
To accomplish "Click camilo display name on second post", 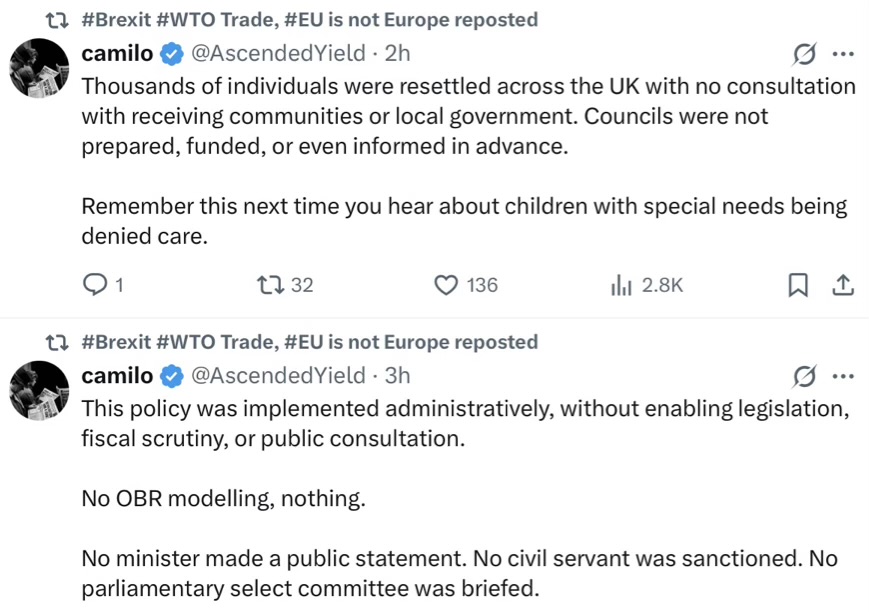I will [x=117, y=376].
